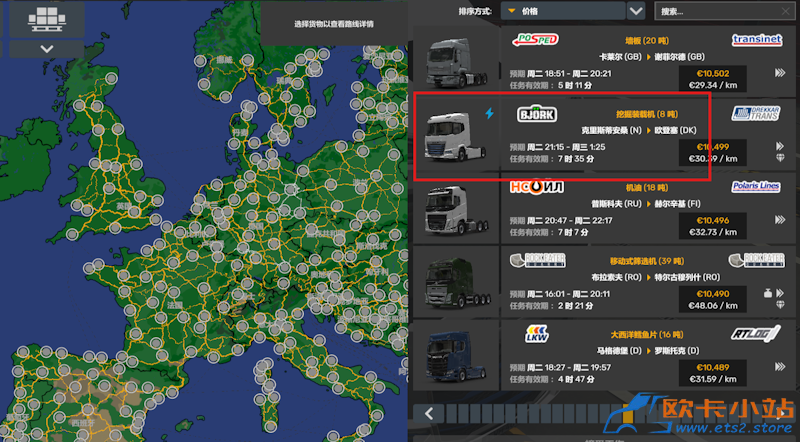Go to previous page with left arrow

(x=428, y=412)
